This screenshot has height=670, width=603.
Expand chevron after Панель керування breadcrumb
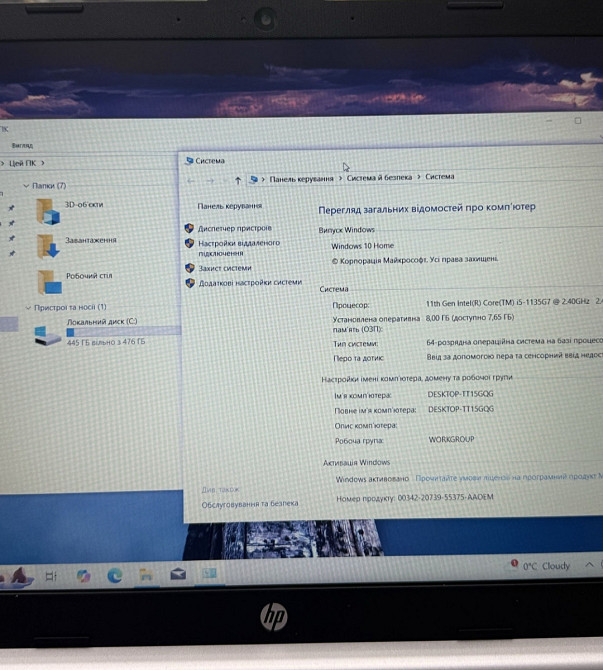341,178
